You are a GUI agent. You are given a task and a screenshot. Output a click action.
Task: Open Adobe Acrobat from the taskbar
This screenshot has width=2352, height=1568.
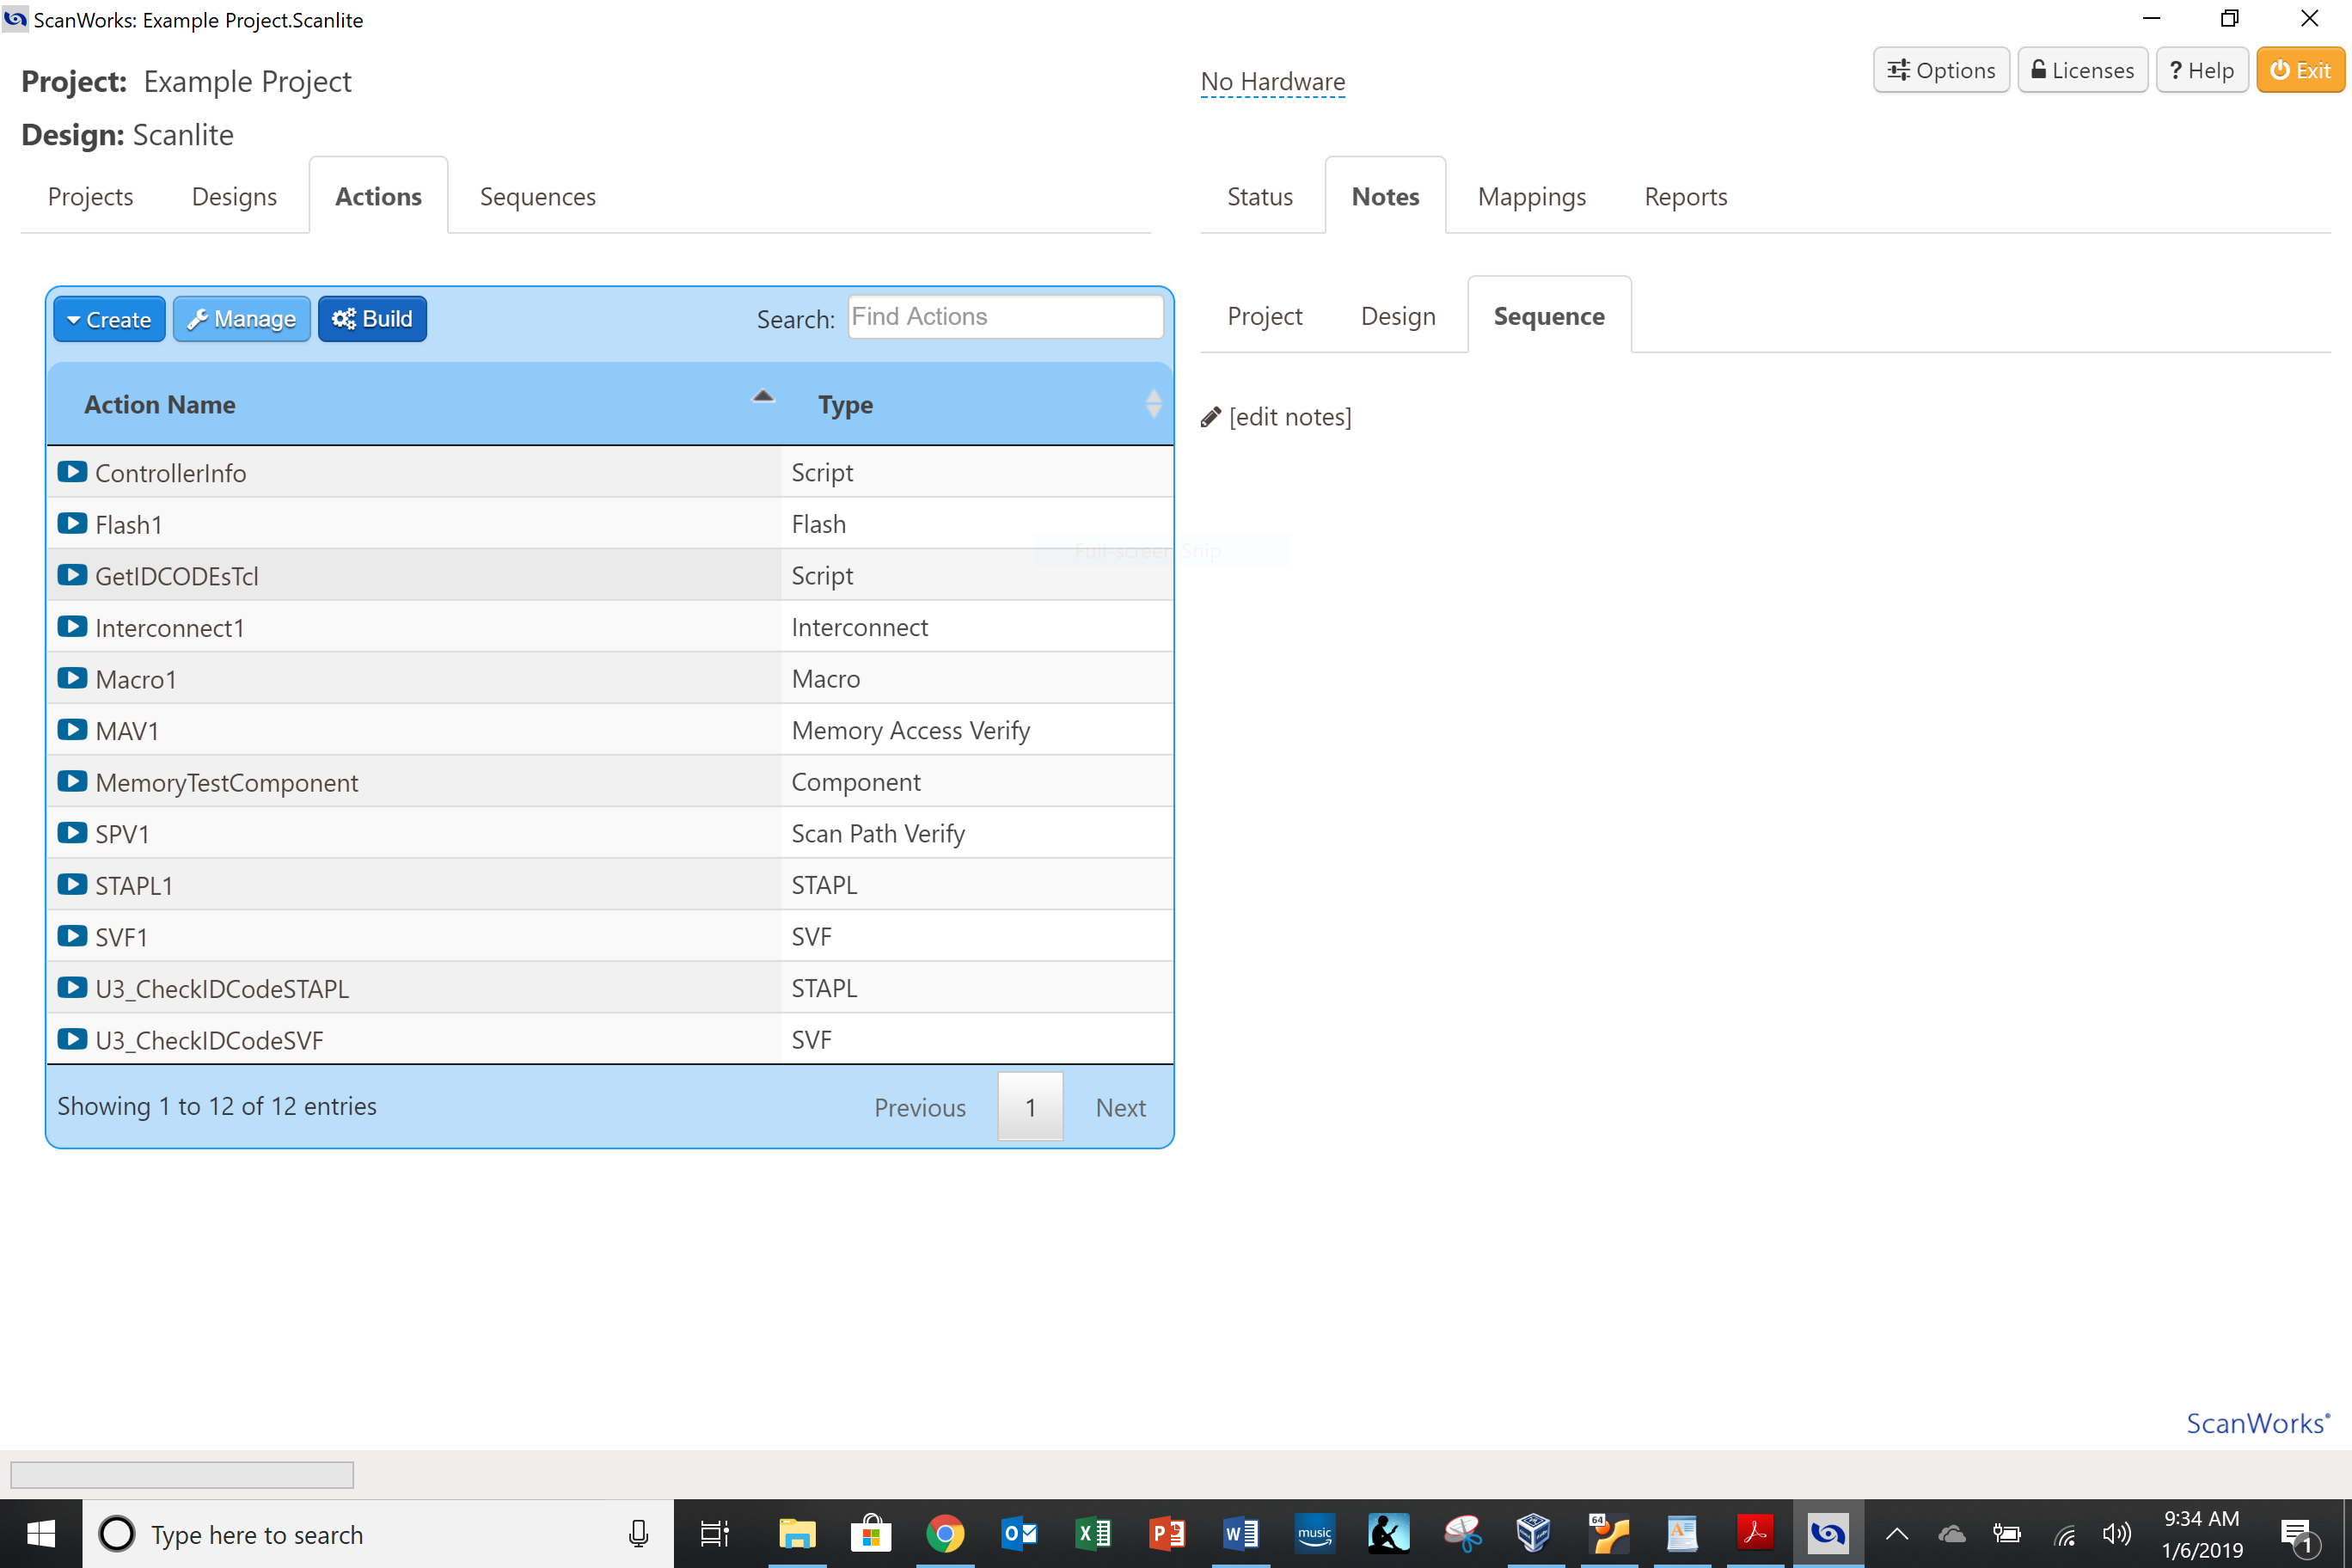click(x=1755, y=1533)
